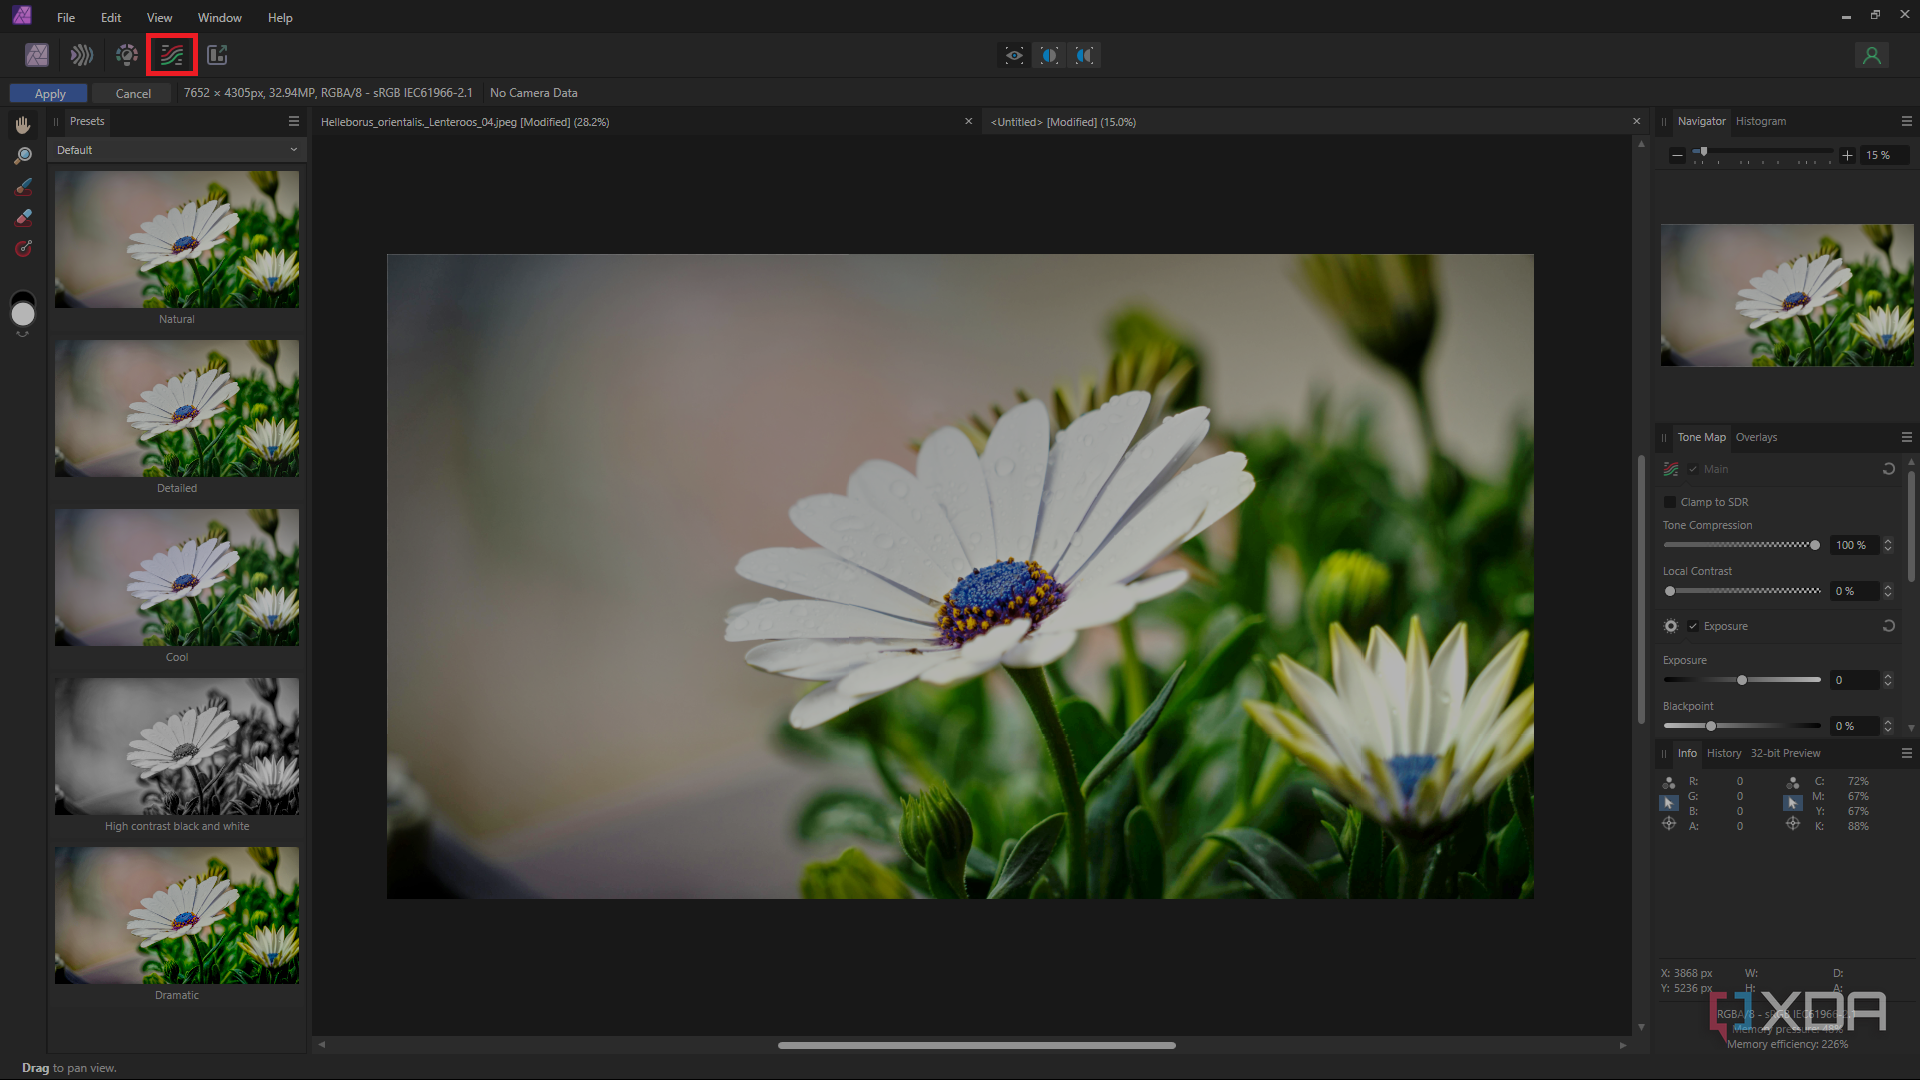Open the Tone Map panel options menu
Viewport: 1920px width, 1080px height.
(1906, 437)
